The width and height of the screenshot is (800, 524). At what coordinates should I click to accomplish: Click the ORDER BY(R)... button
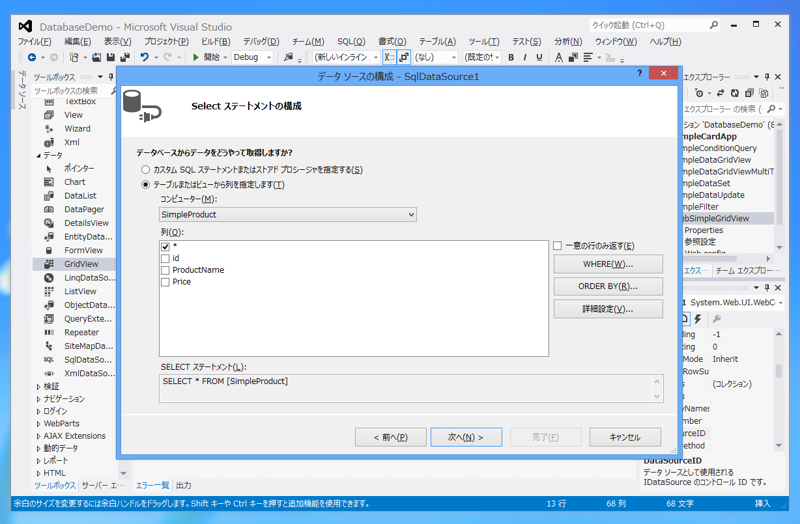608,286
